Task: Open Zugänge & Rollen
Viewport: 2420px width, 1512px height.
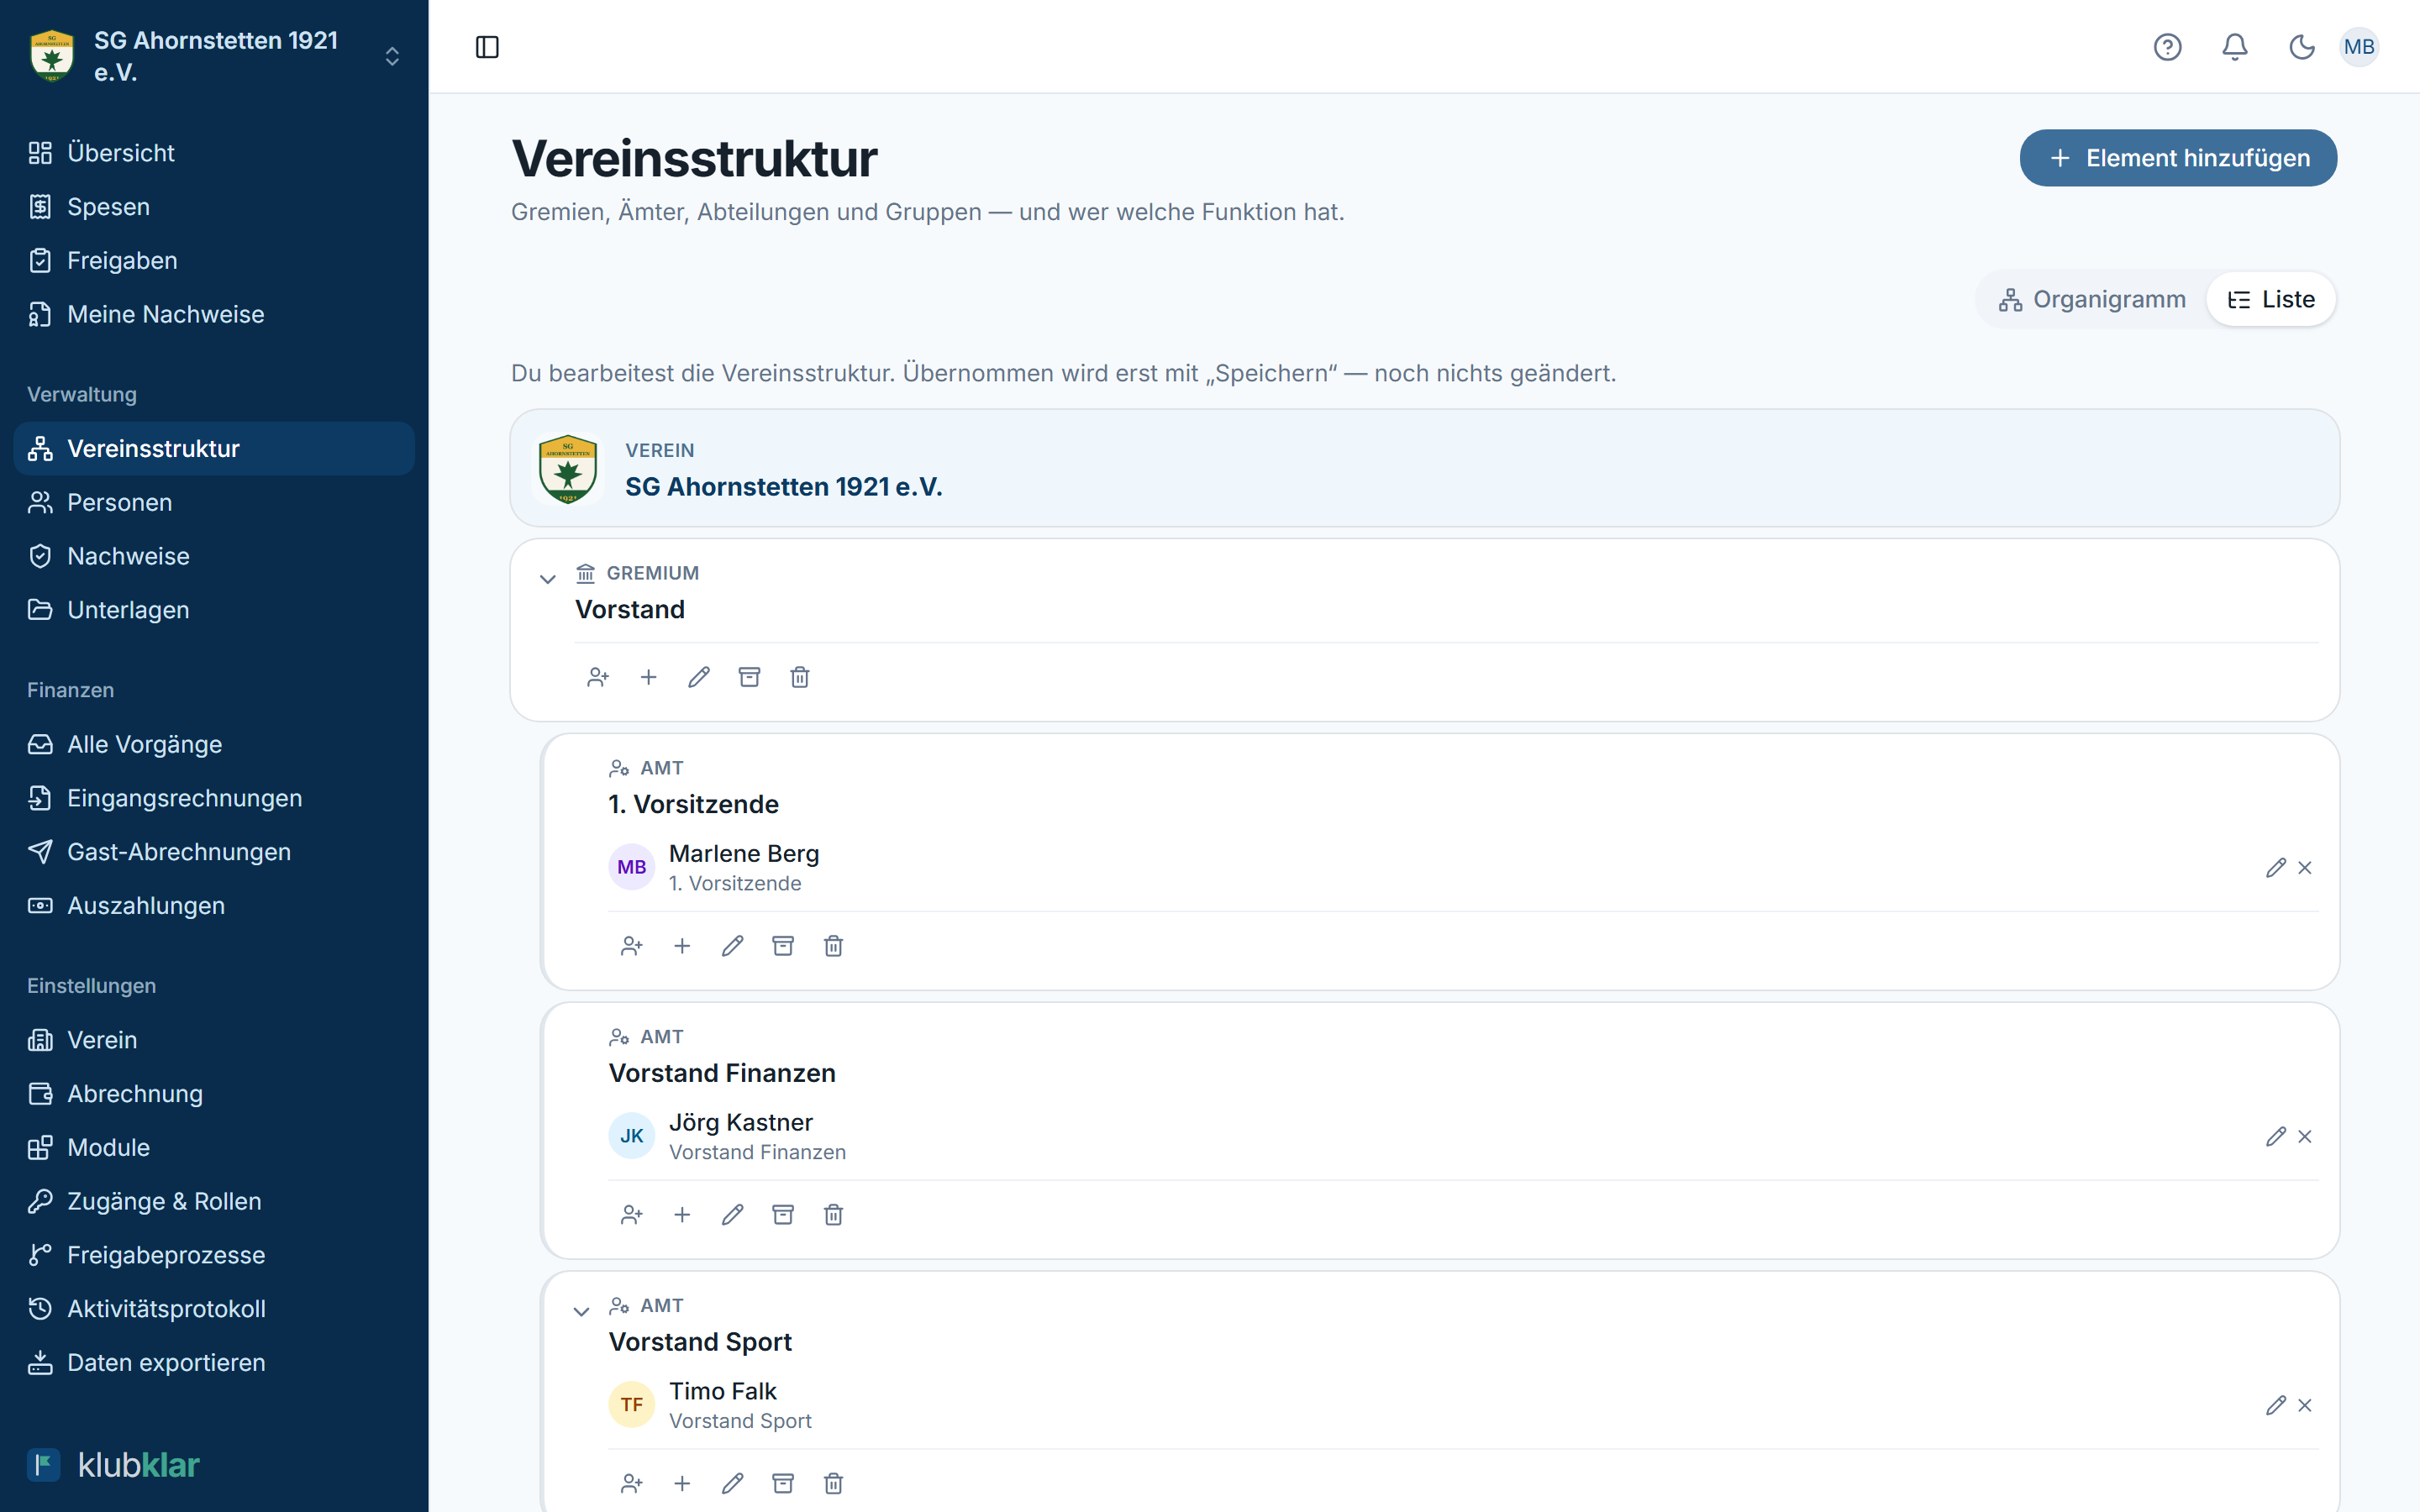Action: 214,1201
